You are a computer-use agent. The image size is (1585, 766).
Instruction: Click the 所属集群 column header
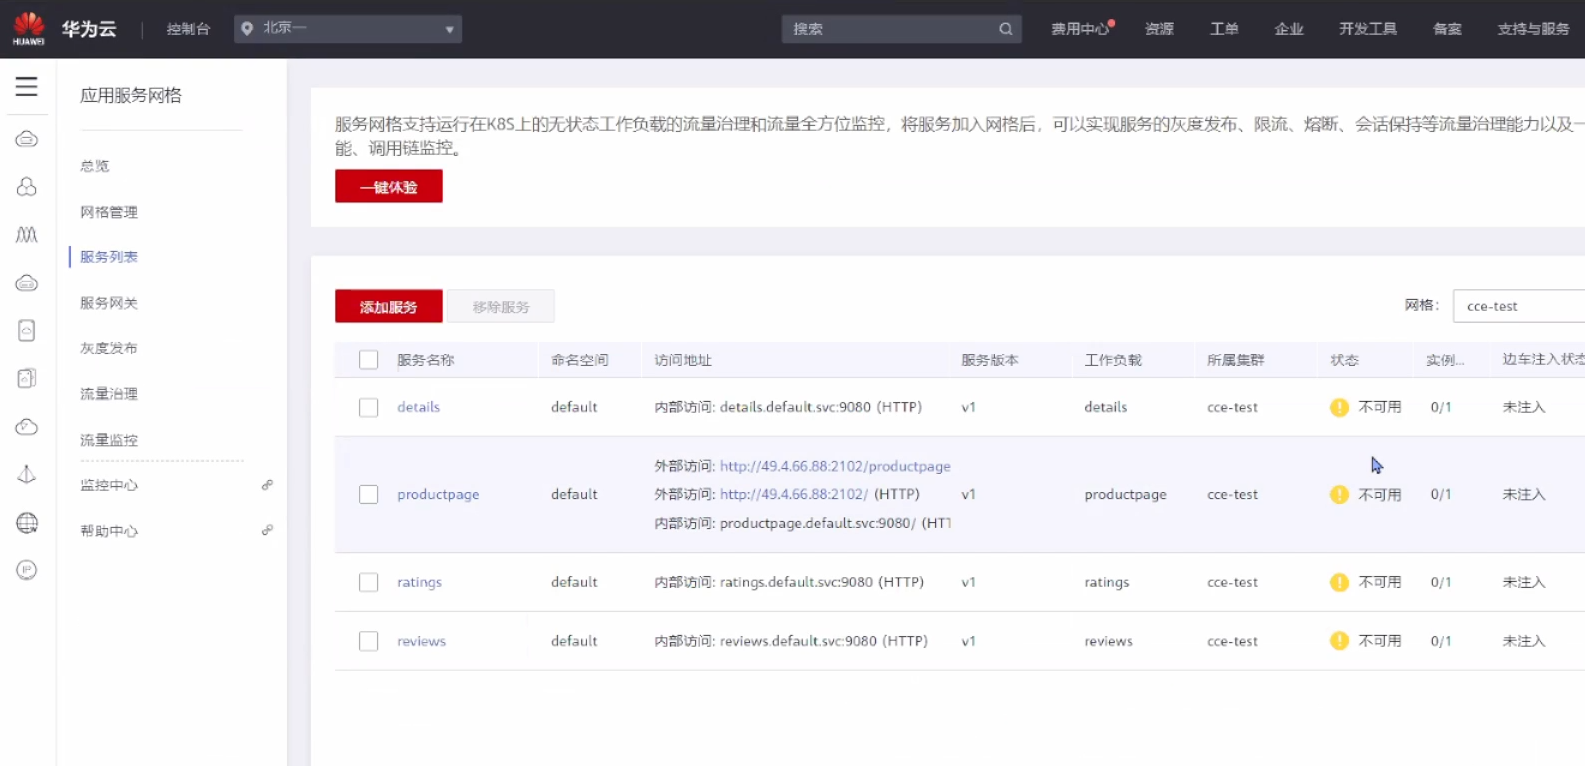coord(1236,360)
